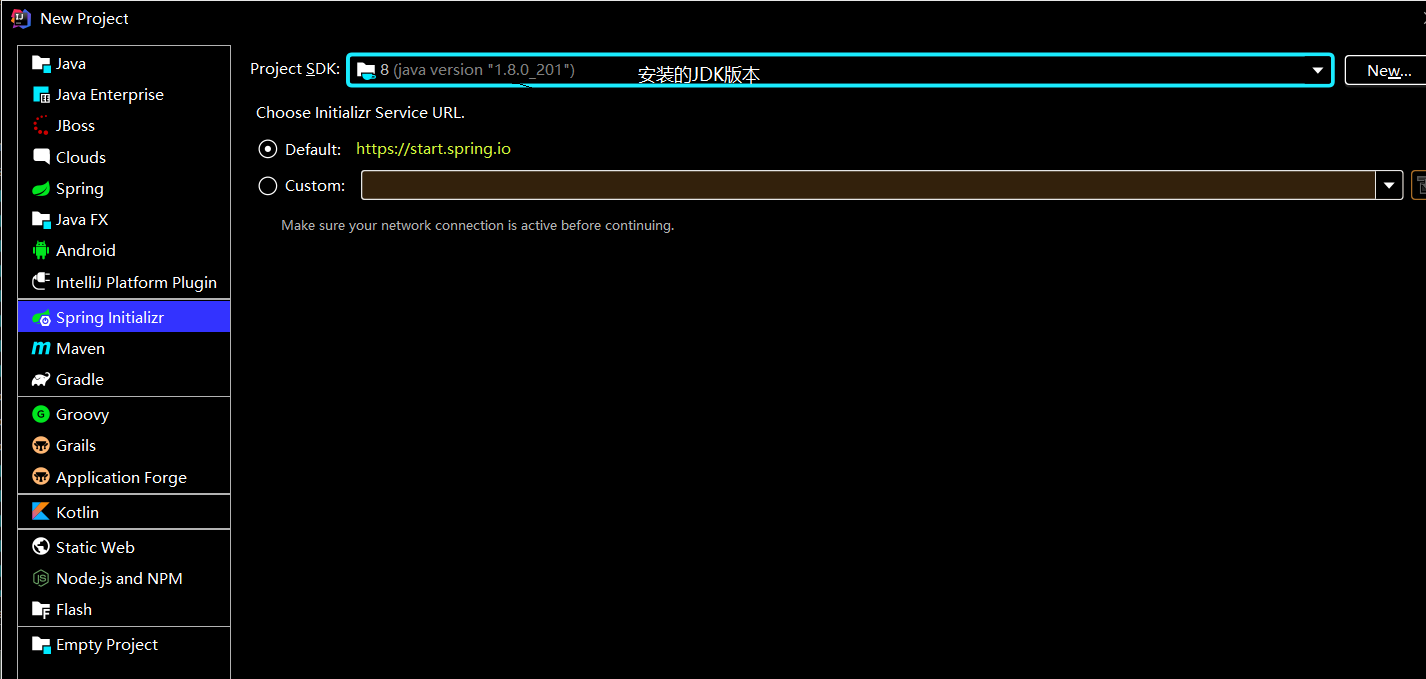The image size is (1426, 679).
Task: Click the Spring green leaf icon
Action: (41, 189)
